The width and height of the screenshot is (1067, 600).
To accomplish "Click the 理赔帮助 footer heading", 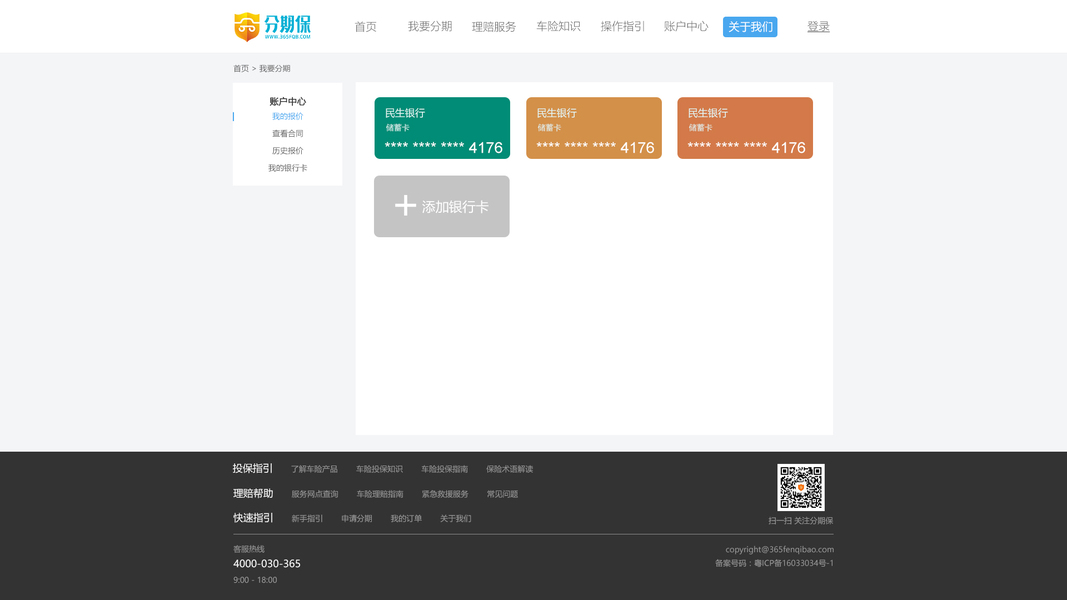I will point(252,493).
